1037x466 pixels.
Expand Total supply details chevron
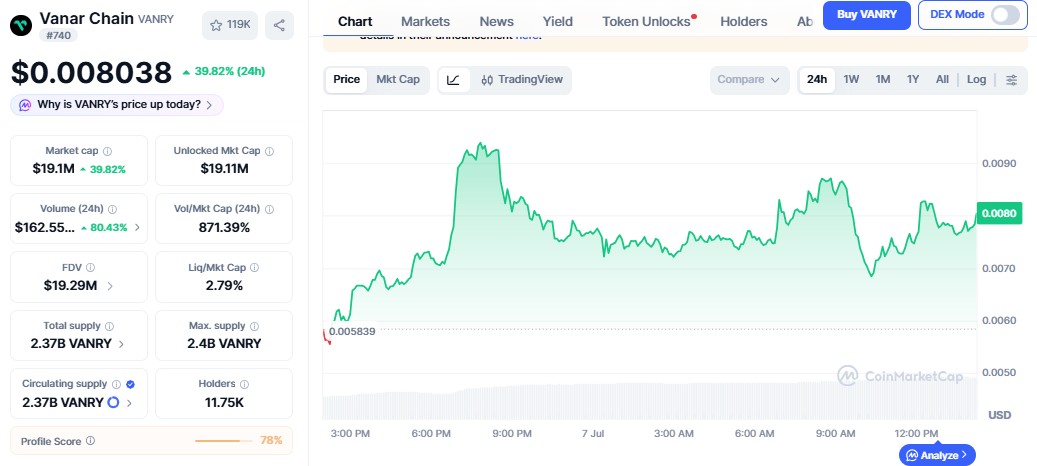(x=122, y=344)
